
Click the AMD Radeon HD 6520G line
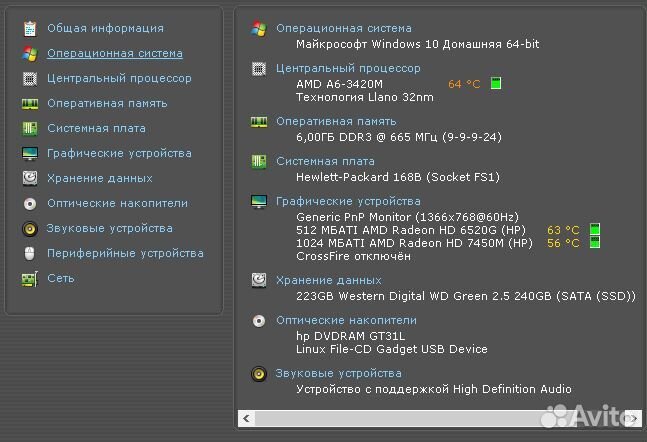click(x=411, y=230)
